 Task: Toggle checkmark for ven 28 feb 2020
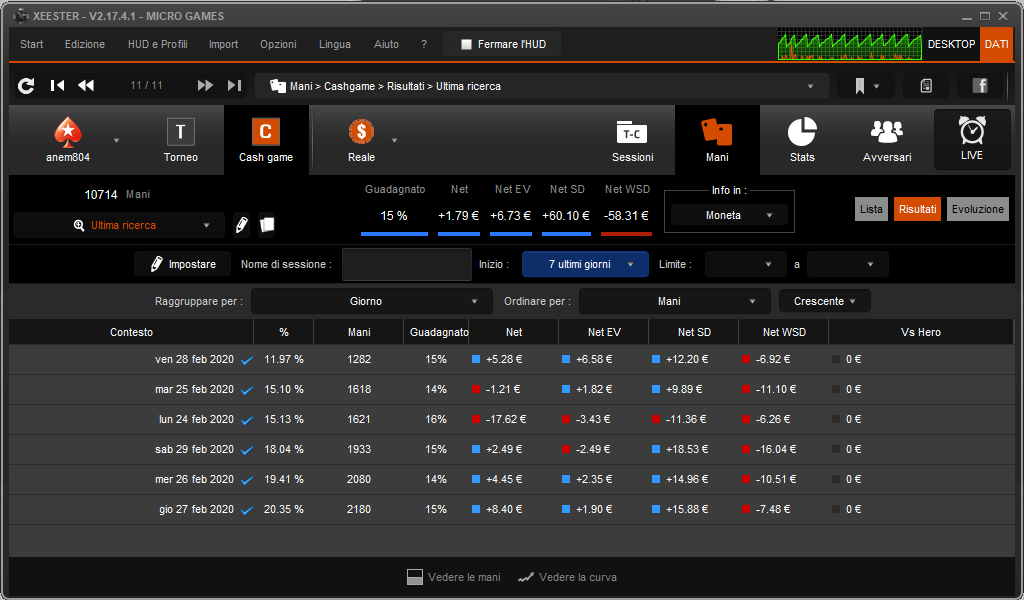pos(247,360)
